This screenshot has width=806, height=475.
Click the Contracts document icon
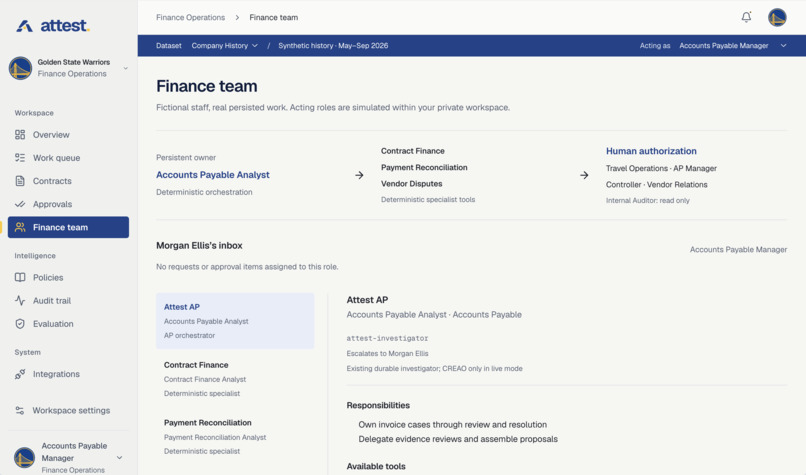20,181
